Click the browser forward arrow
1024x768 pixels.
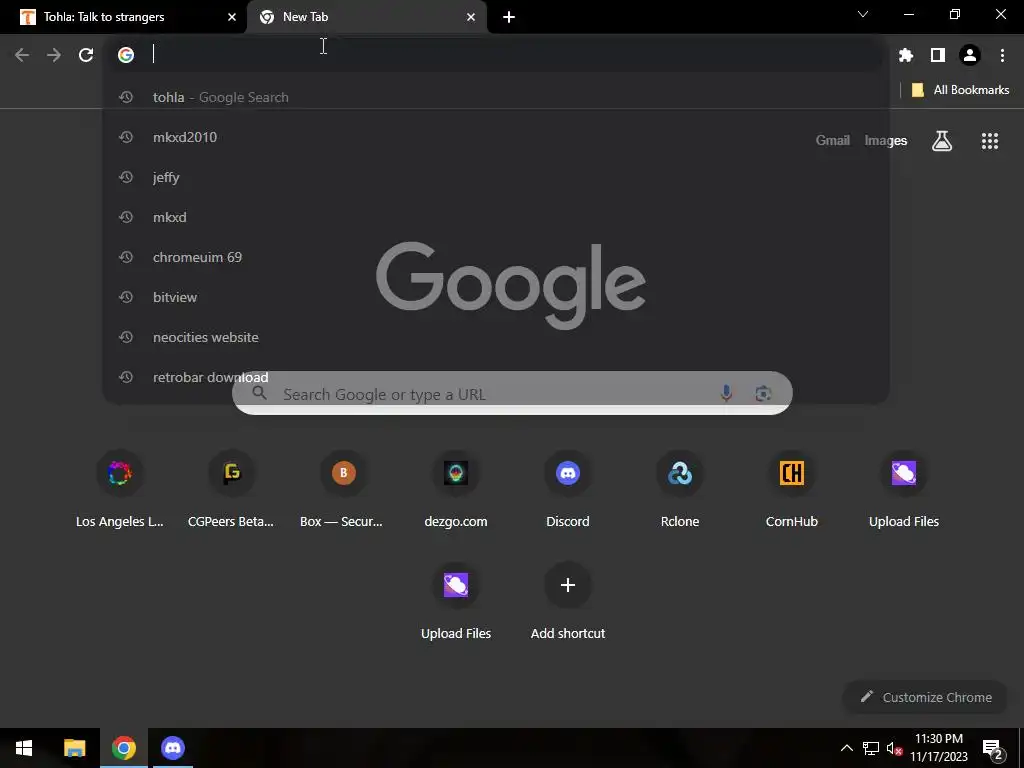tap(54, 55)
